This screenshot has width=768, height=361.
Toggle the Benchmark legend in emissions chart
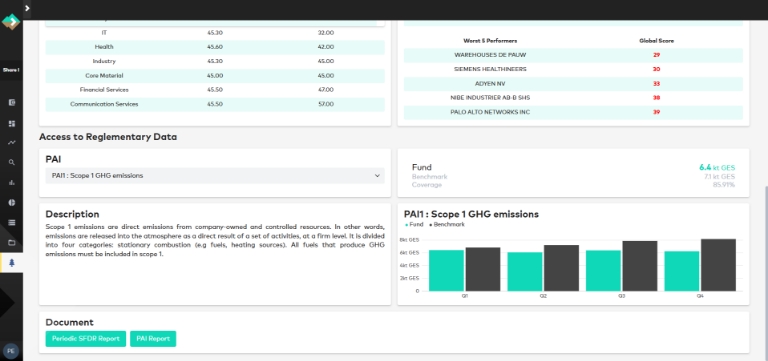pyautogui.click(x=447, y=224)
